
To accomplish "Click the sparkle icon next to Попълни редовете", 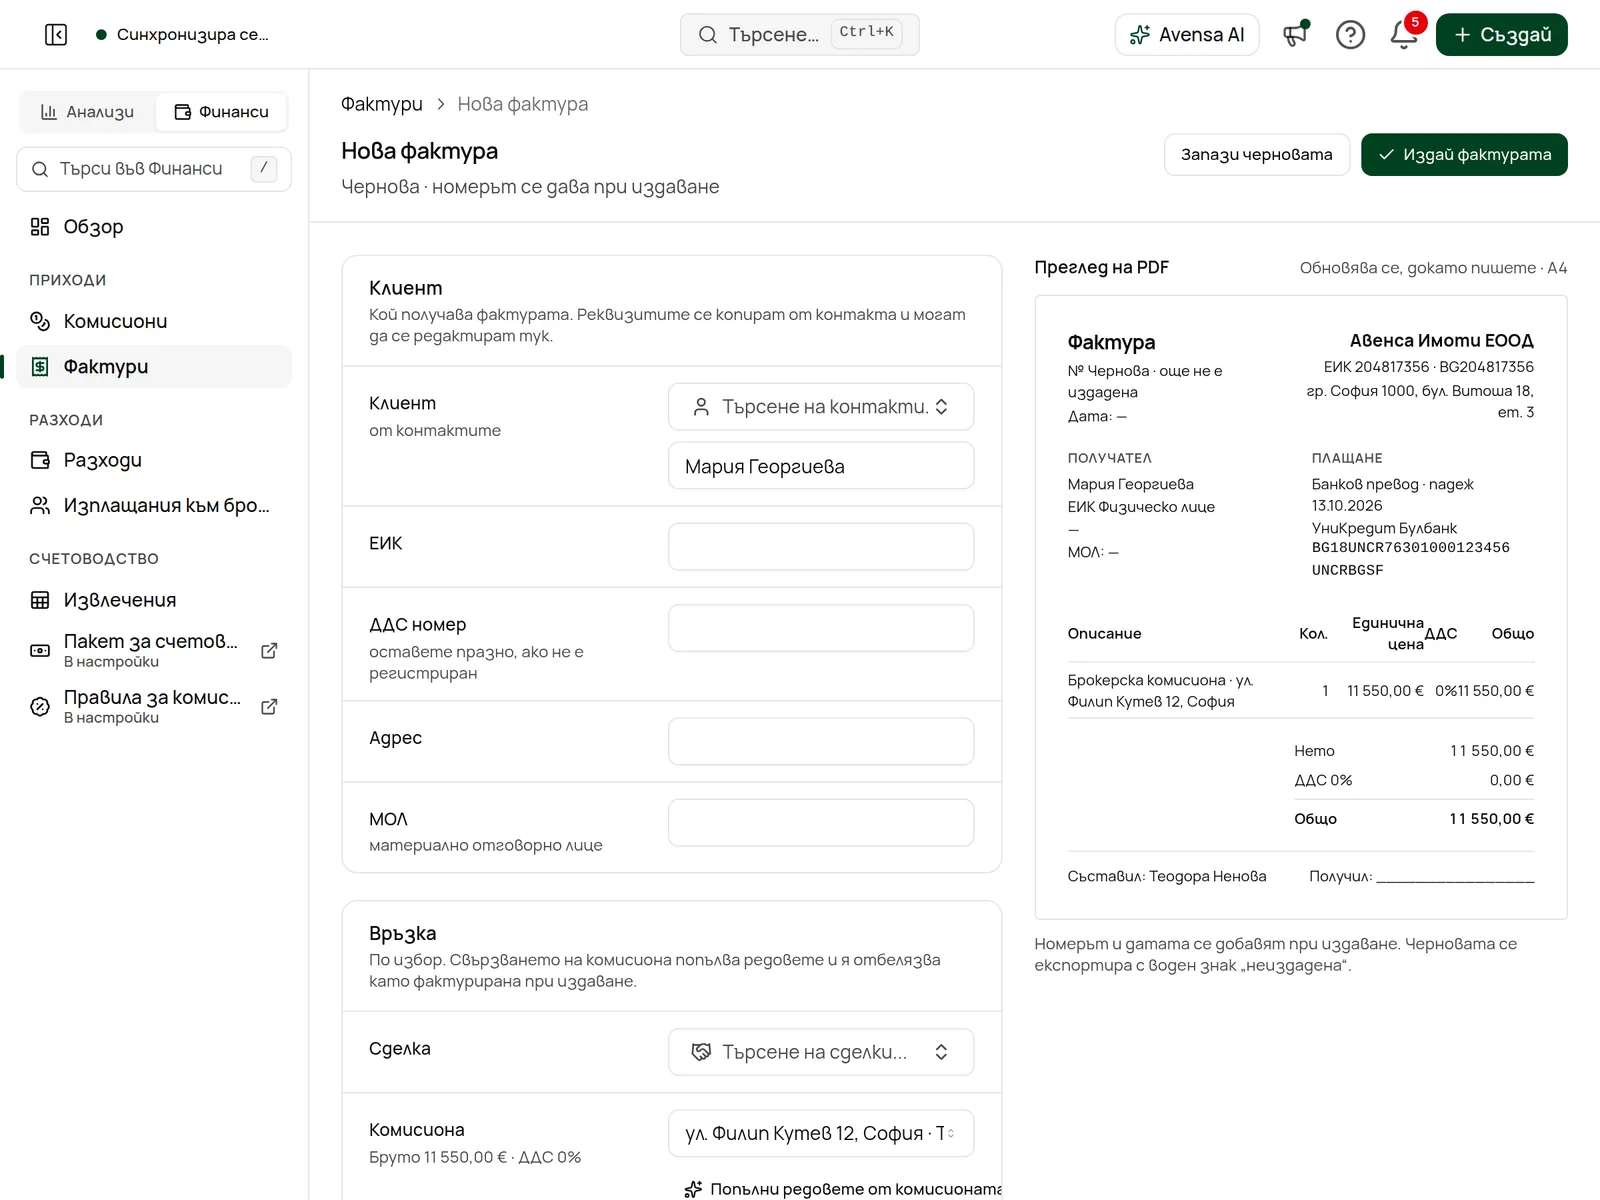I will (x=693, y=1189).
